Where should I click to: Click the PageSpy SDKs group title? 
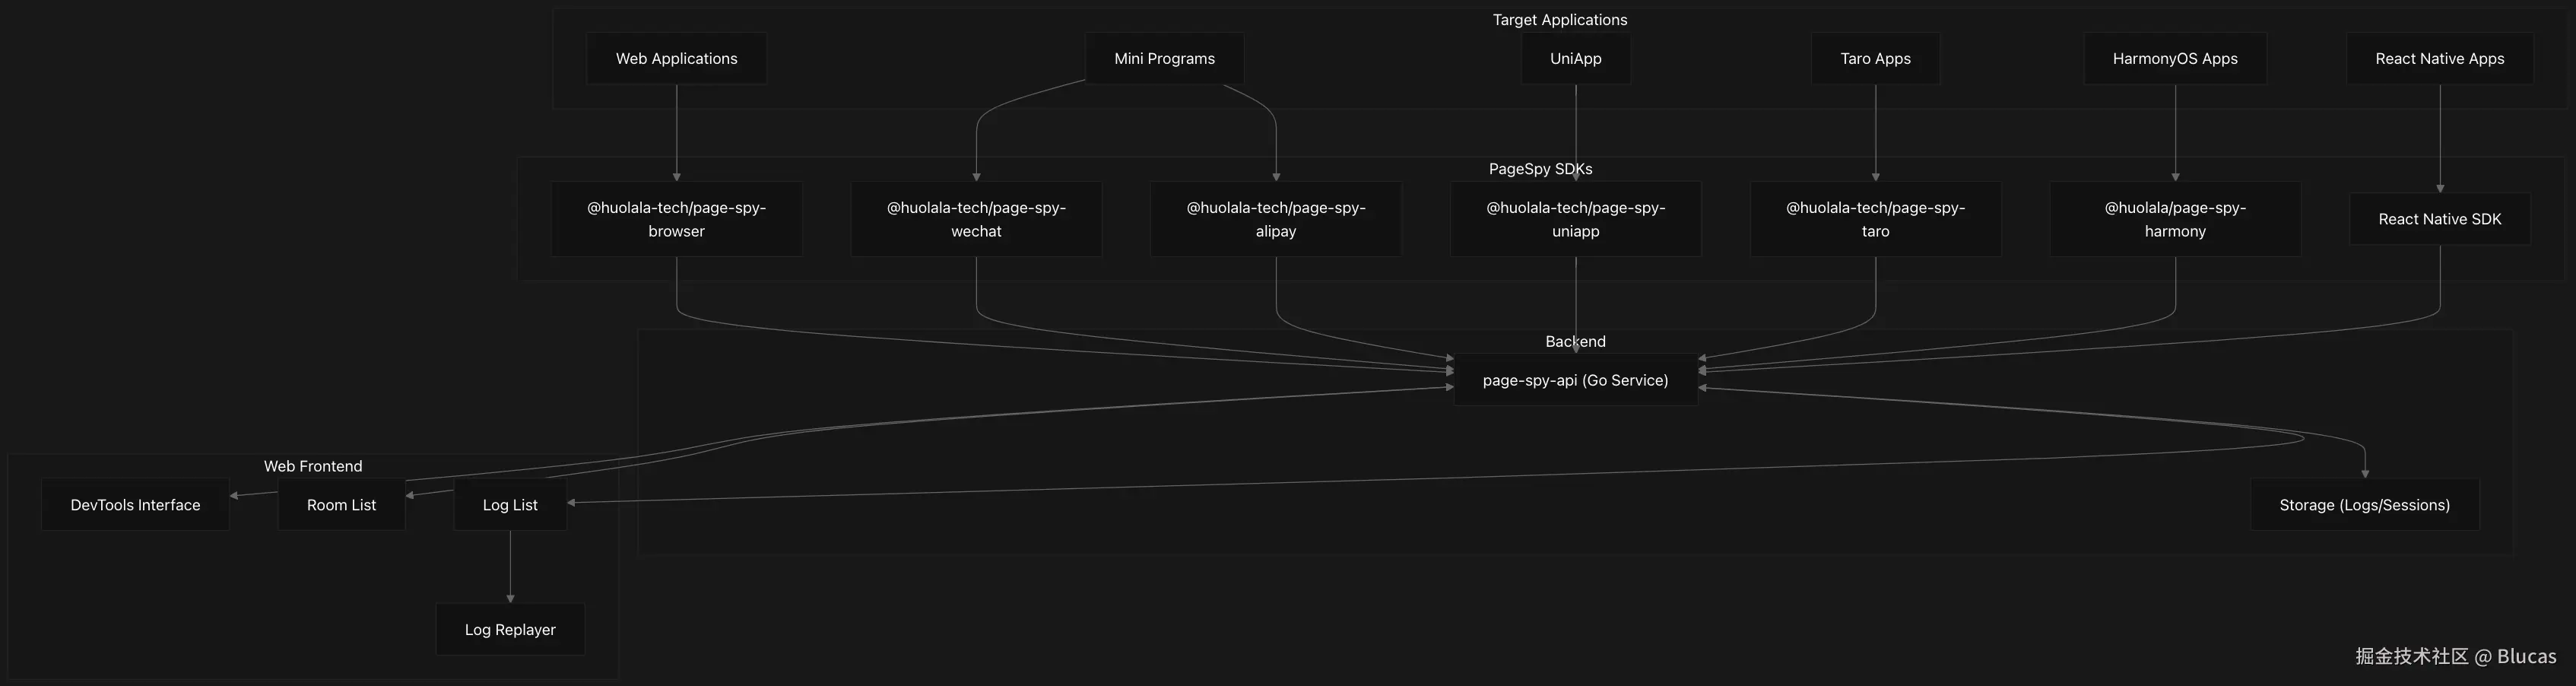coord(1540,169)
